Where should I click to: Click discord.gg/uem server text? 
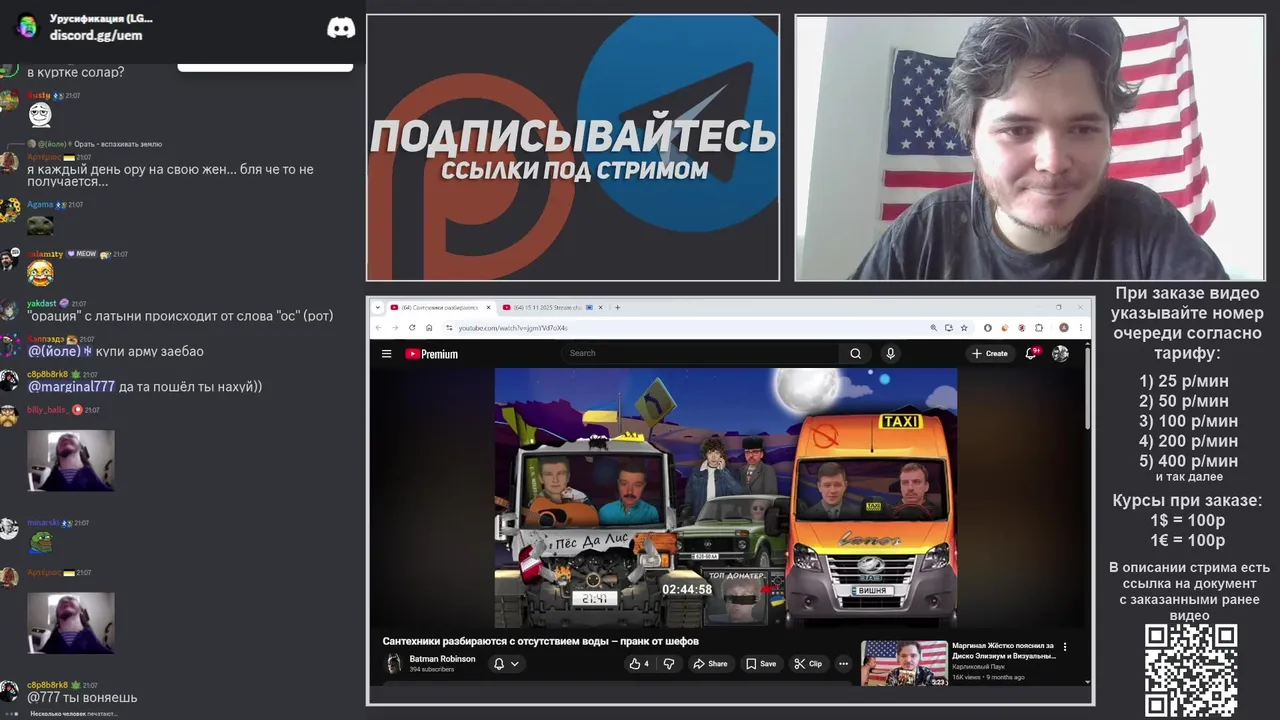coord(96,35)
